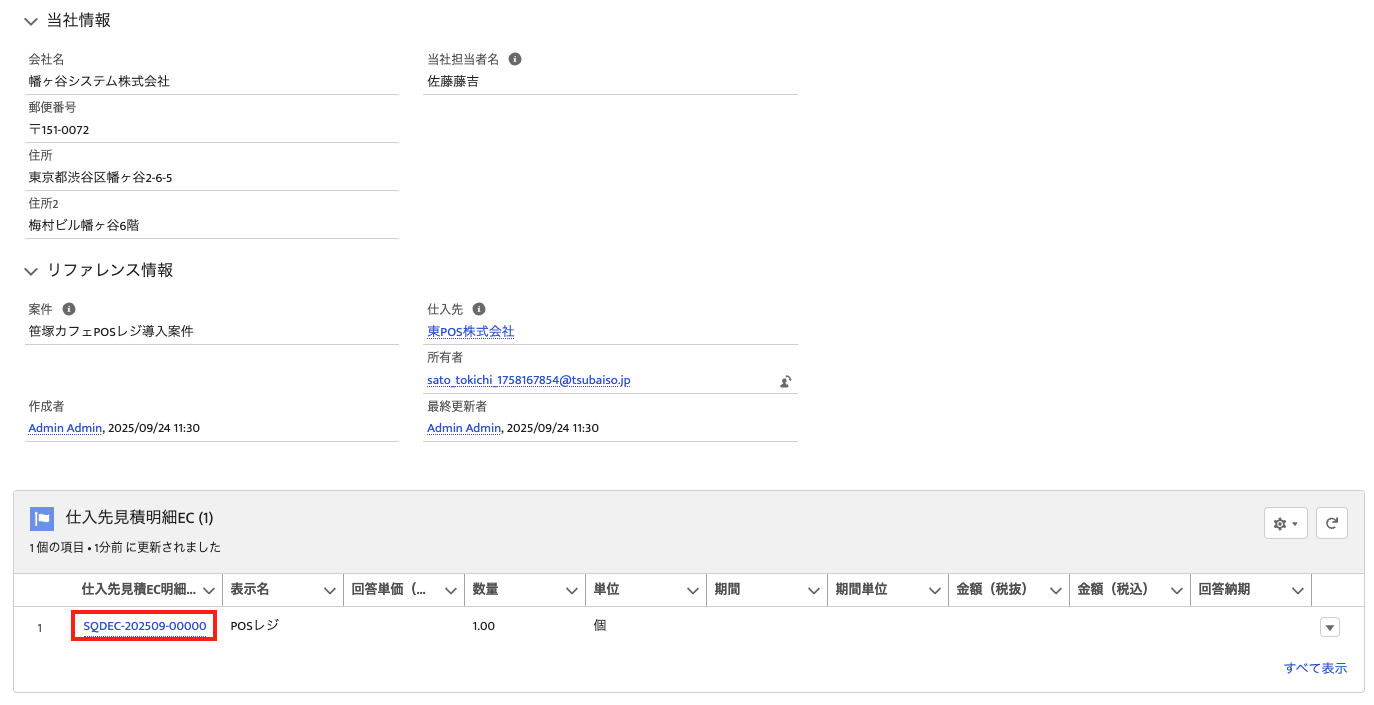Open 金額（税込） column header menu
This screenshot has height=705, width=1374.
[x=1177, y=591]
